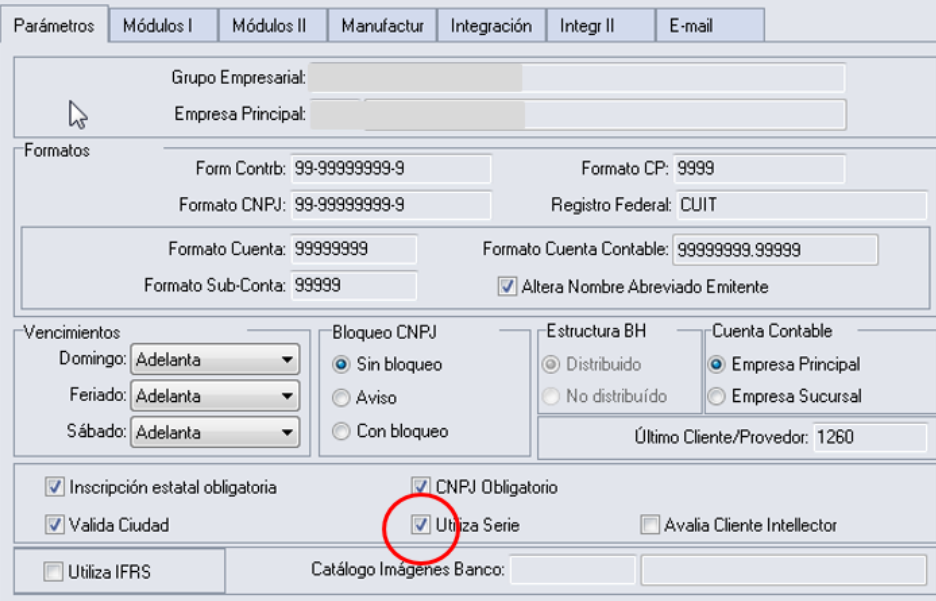The width and height of the screenshot is (936, 601).
Task: Select Empresa Principal under Cuenta Contable
Action: (x=716, y=364)
